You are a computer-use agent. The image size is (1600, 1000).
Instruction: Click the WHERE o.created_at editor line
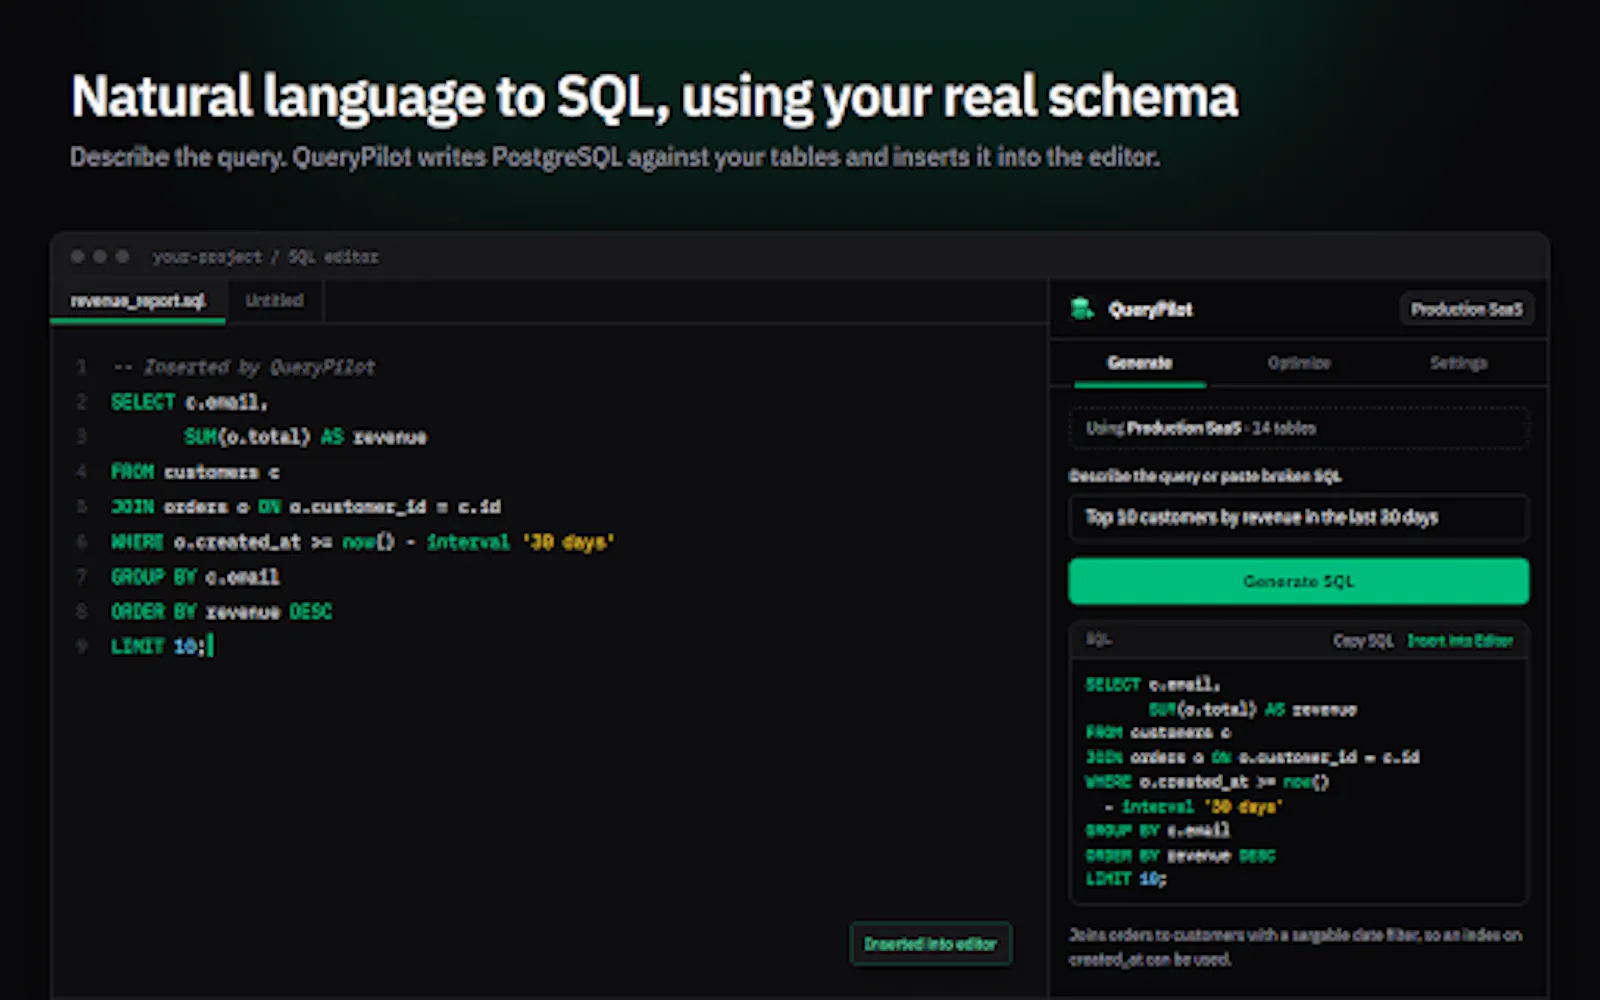(x=362, y=542)
